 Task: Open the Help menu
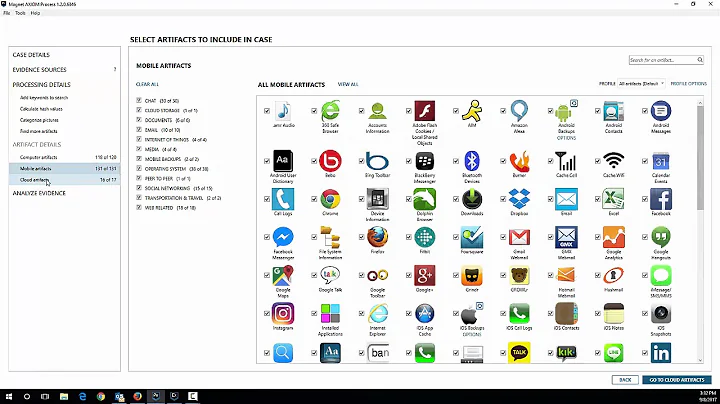[35, 13]
